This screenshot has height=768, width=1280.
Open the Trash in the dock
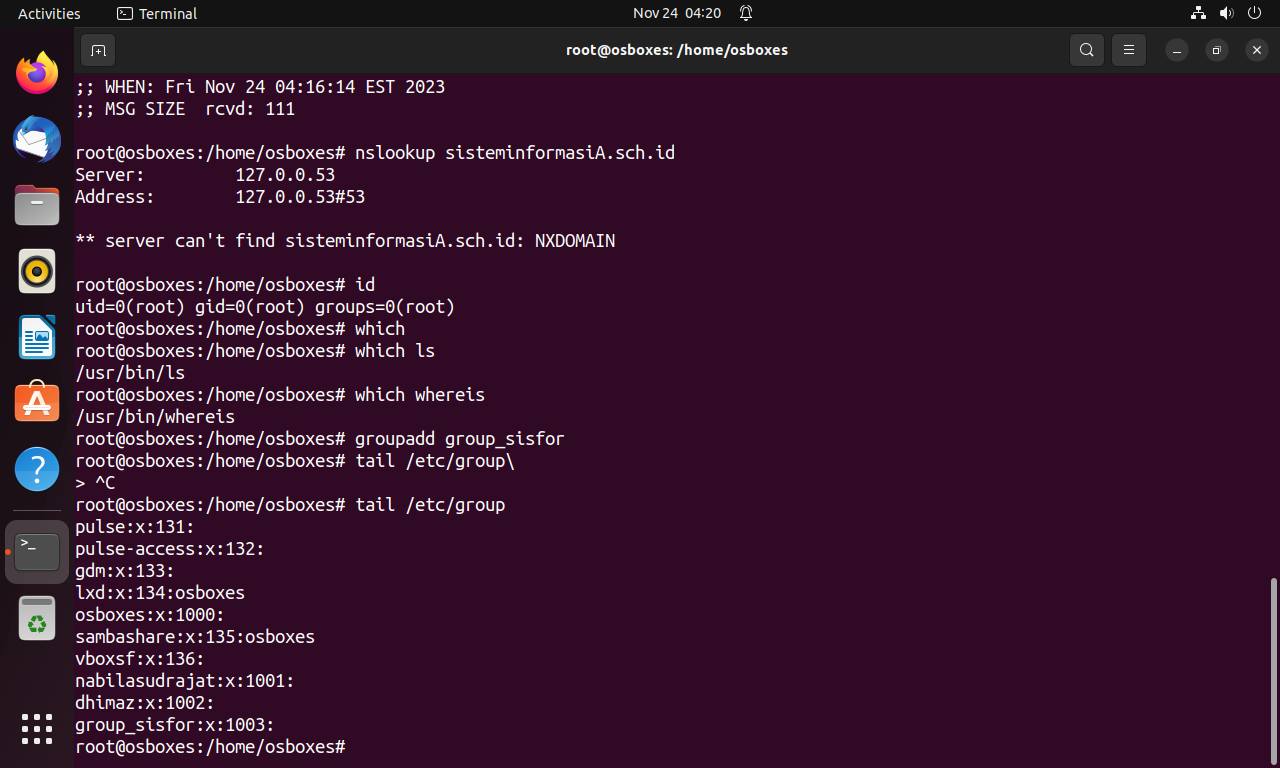37,618
